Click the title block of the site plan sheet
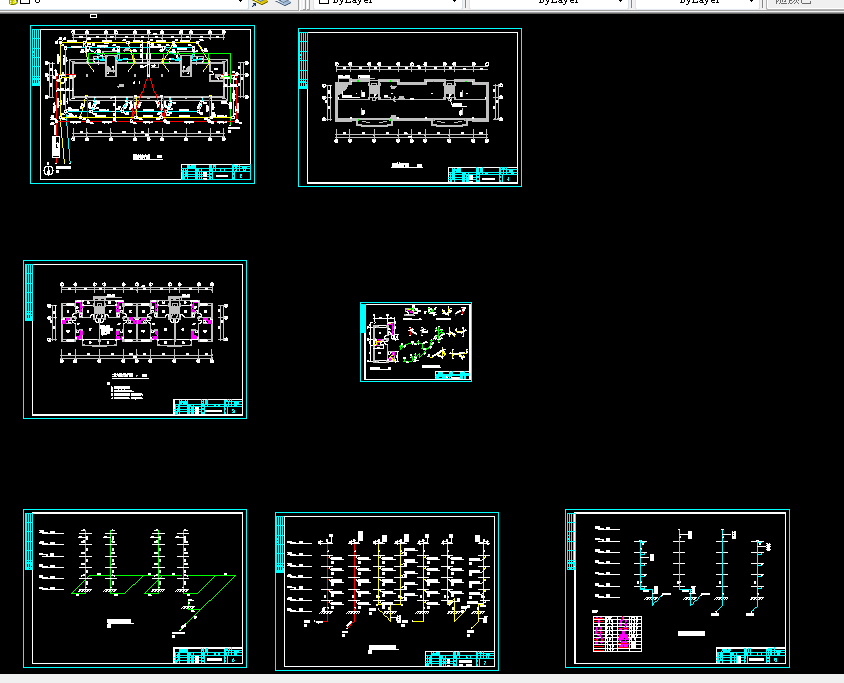This screenshot has width=844, height=683. pos(216,172)
